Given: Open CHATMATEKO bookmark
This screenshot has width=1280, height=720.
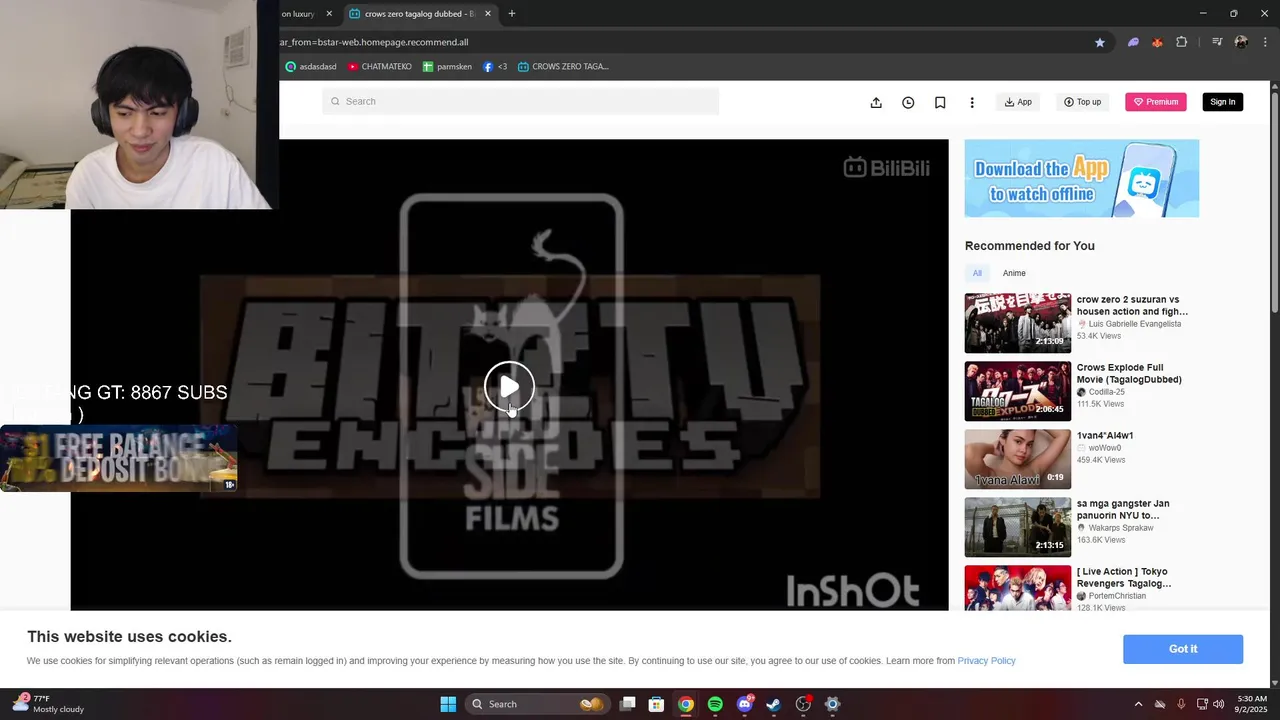Looking at the screenshot, I should [x=379, y=67].
